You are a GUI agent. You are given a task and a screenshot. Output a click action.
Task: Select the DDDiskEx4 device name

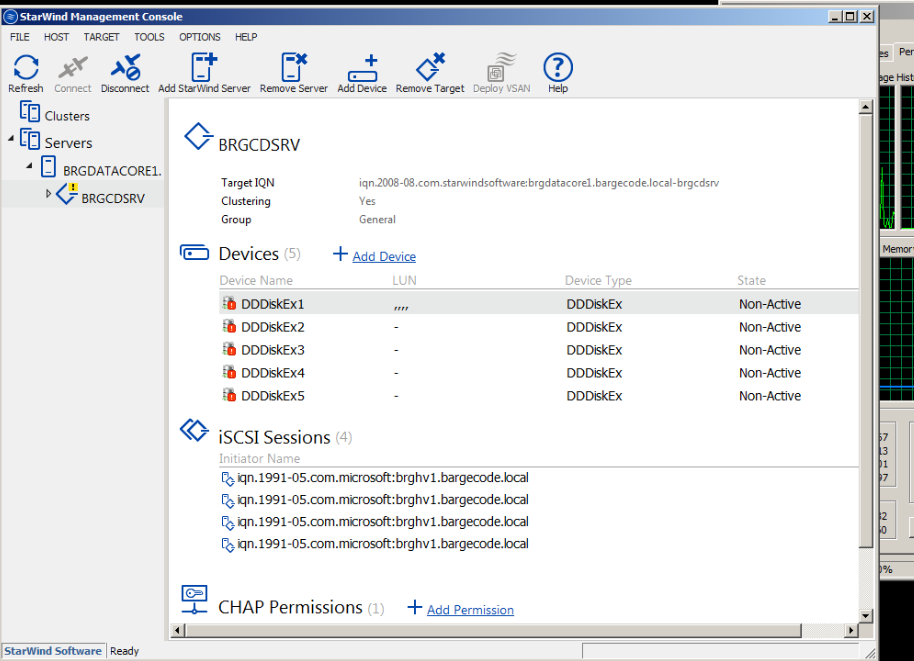273,372
